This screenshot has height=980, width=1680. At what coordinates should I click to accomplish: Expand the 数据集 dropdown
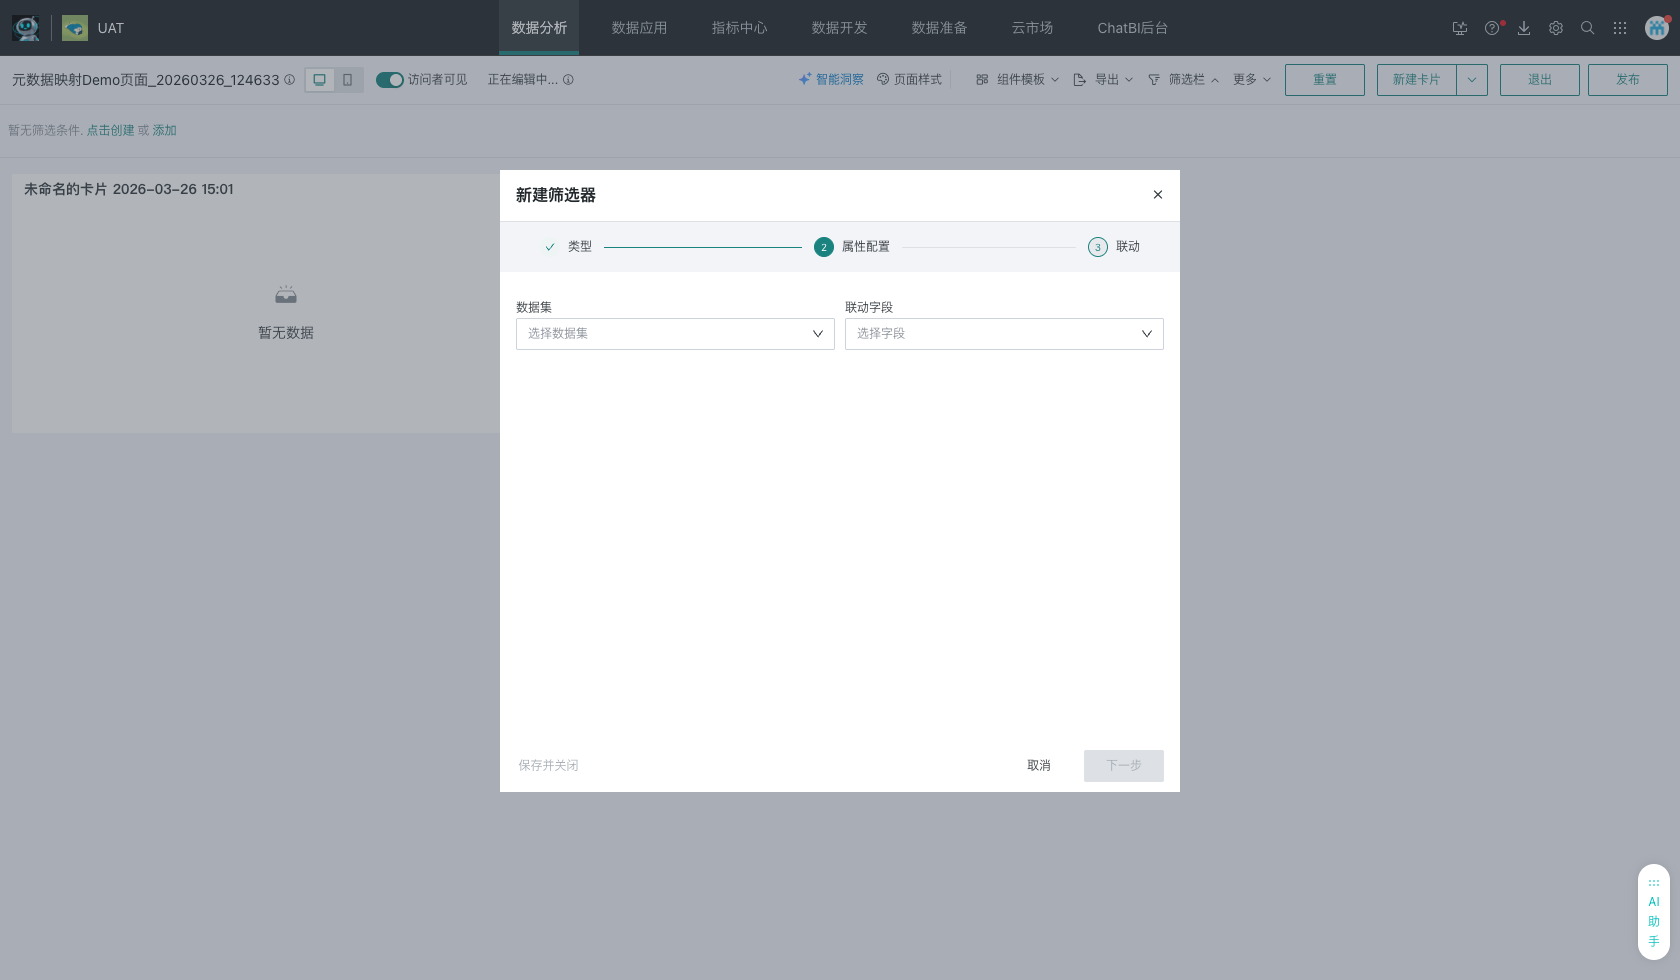tap(675, 334)
